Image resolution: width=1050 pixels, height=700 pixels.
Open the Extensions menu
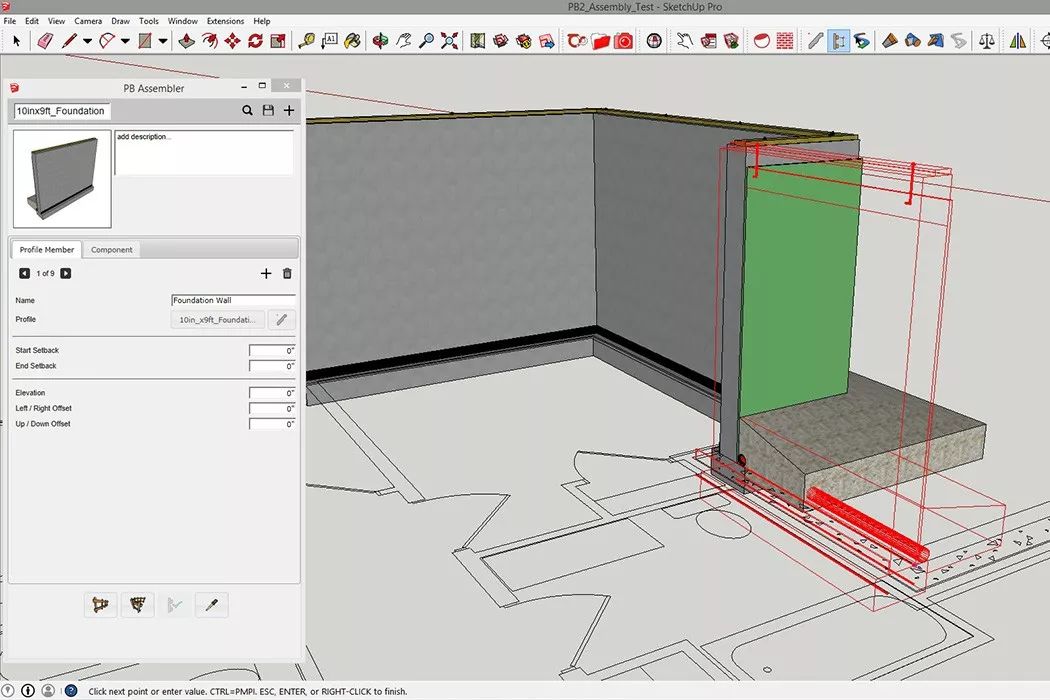pyautogui.click(x=225, y=21)
